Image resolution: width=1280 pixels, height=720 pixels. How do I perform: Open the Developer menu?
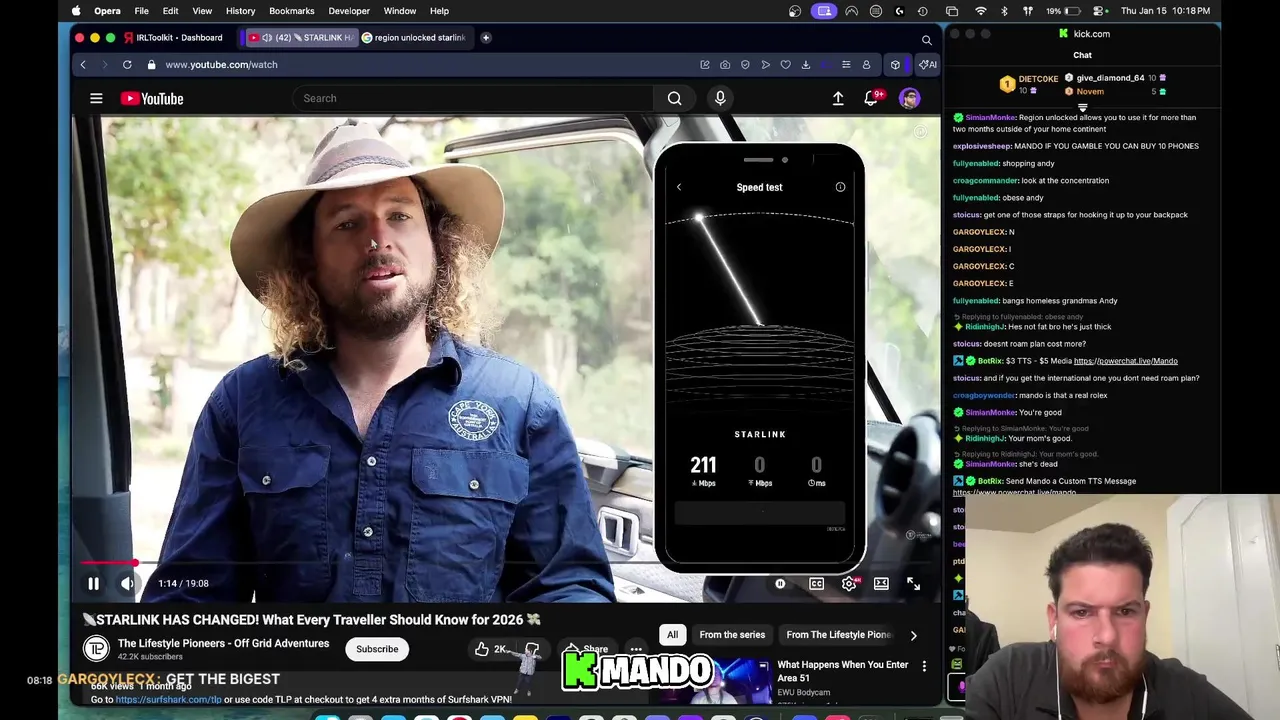click(349, 11)
